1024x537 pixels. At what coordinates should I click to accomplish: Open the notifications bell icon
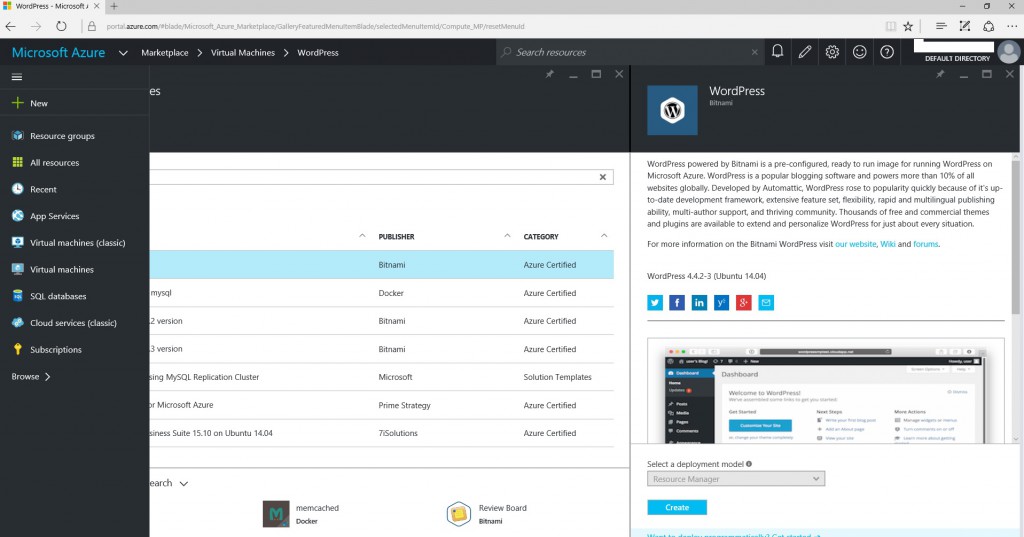[777, 52]
